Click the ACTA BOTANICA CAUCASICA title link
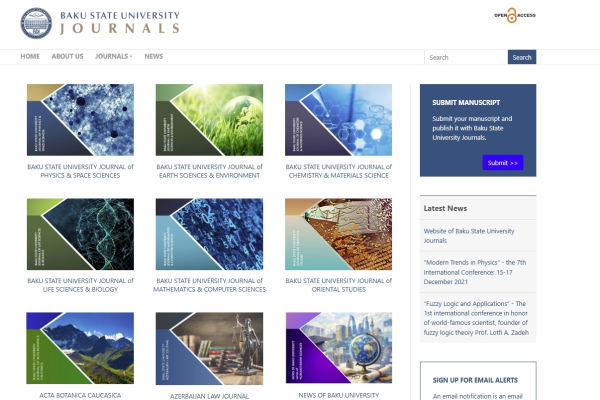The width and height of the screenshot is (600, 400). (80, 395)
